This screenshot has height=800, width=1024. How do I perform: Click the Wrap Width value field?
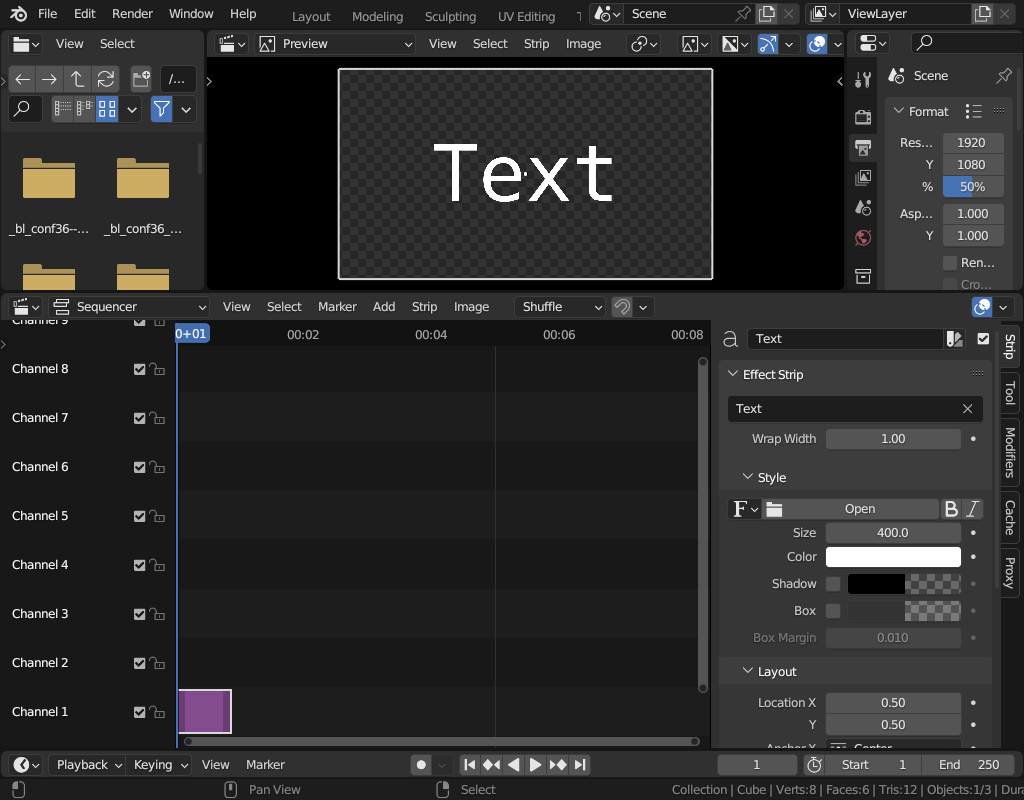click(x=893, y=439)
